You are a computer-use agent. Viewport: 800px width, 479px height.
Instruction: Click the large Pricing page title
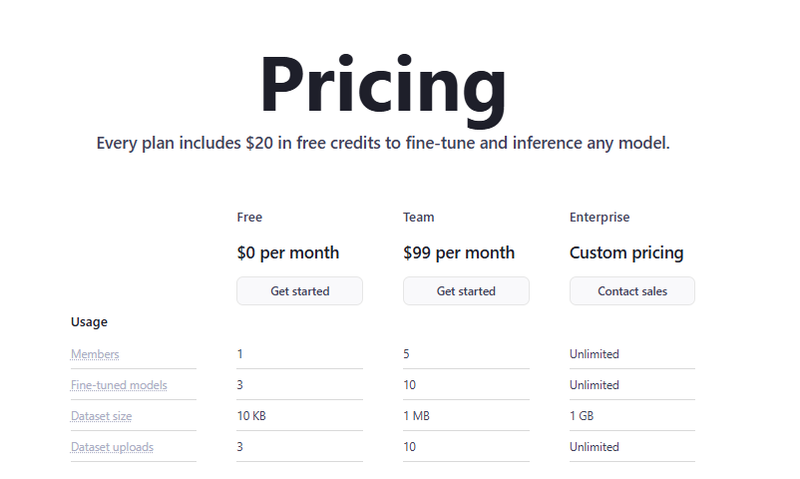tap(383, 86)
